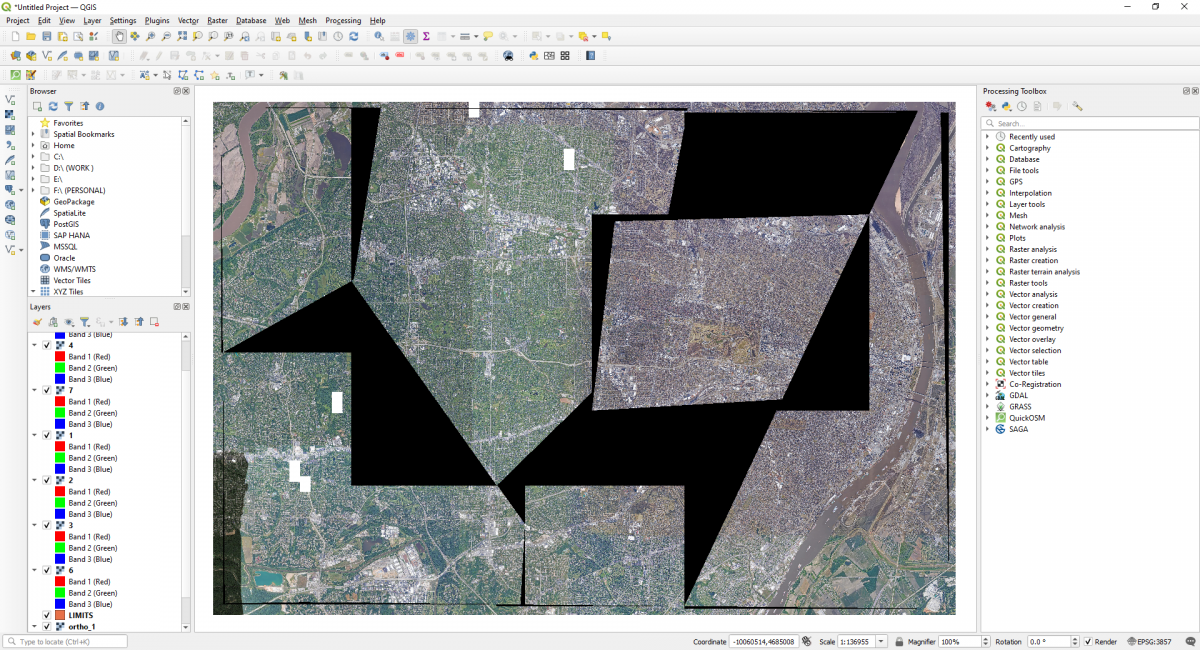This screenshot has width=1200, height=650.
Task: Expand the Vector geometry toolbox group
Action: (987, 328)
